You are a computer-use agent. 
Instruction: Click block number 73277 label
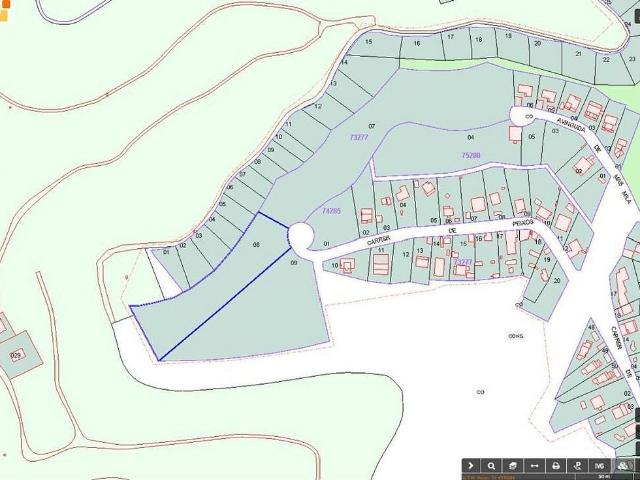tap(359, 137)
